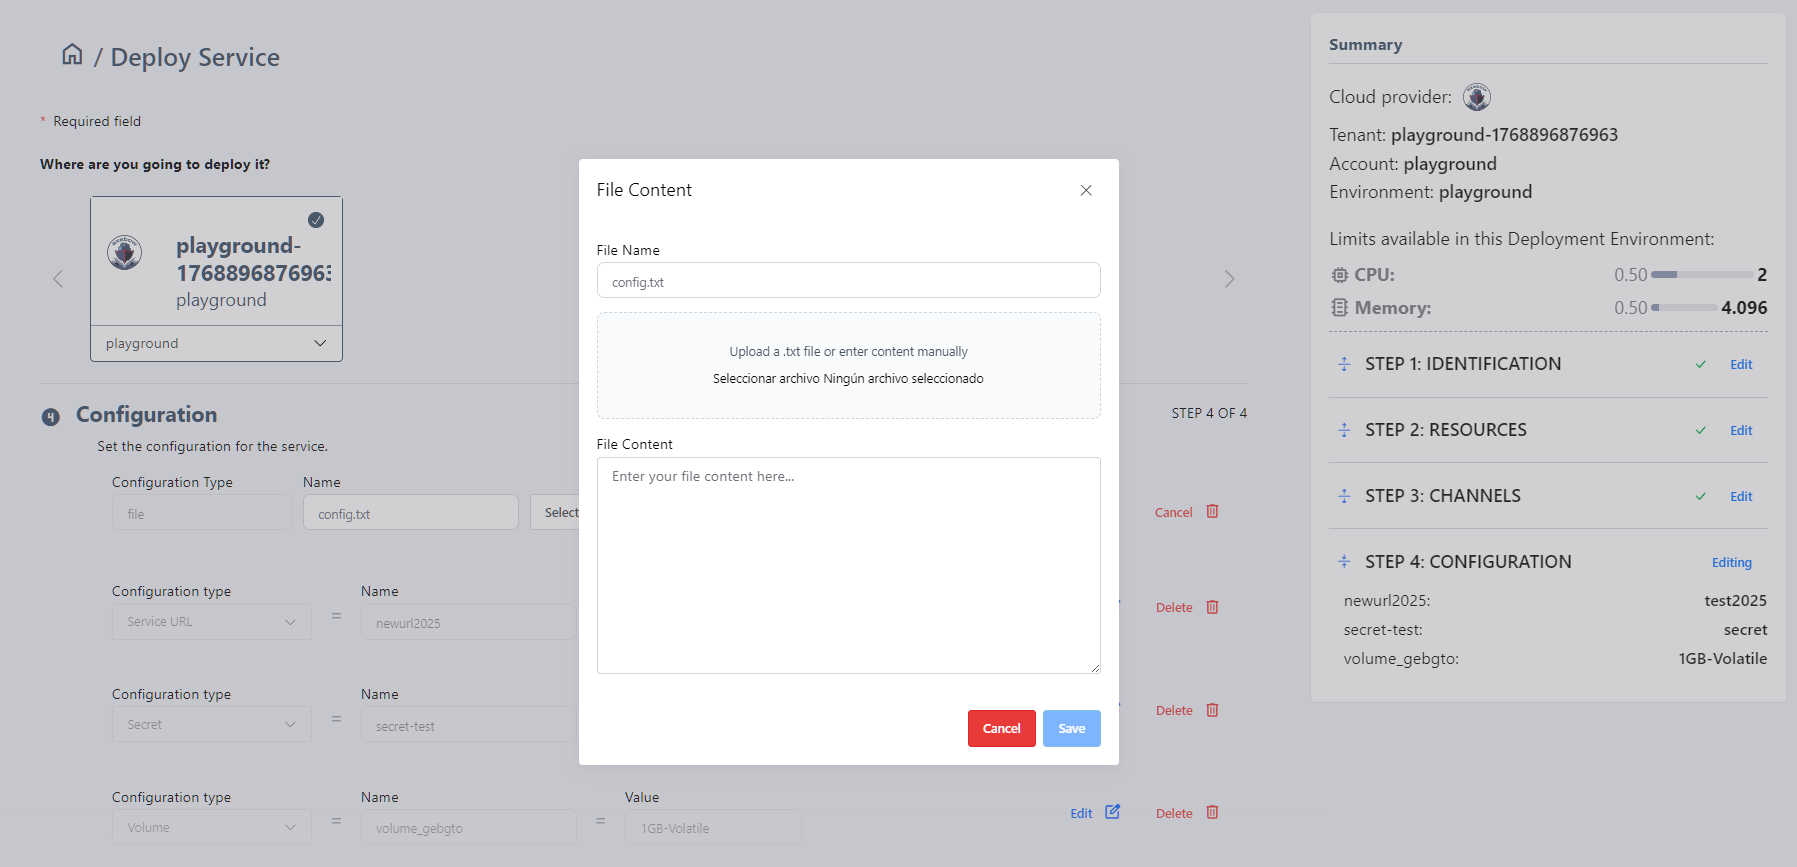The image size is (1797, 867).
Task: Open Volume configuration type dropdown
Action: [211, 828]
